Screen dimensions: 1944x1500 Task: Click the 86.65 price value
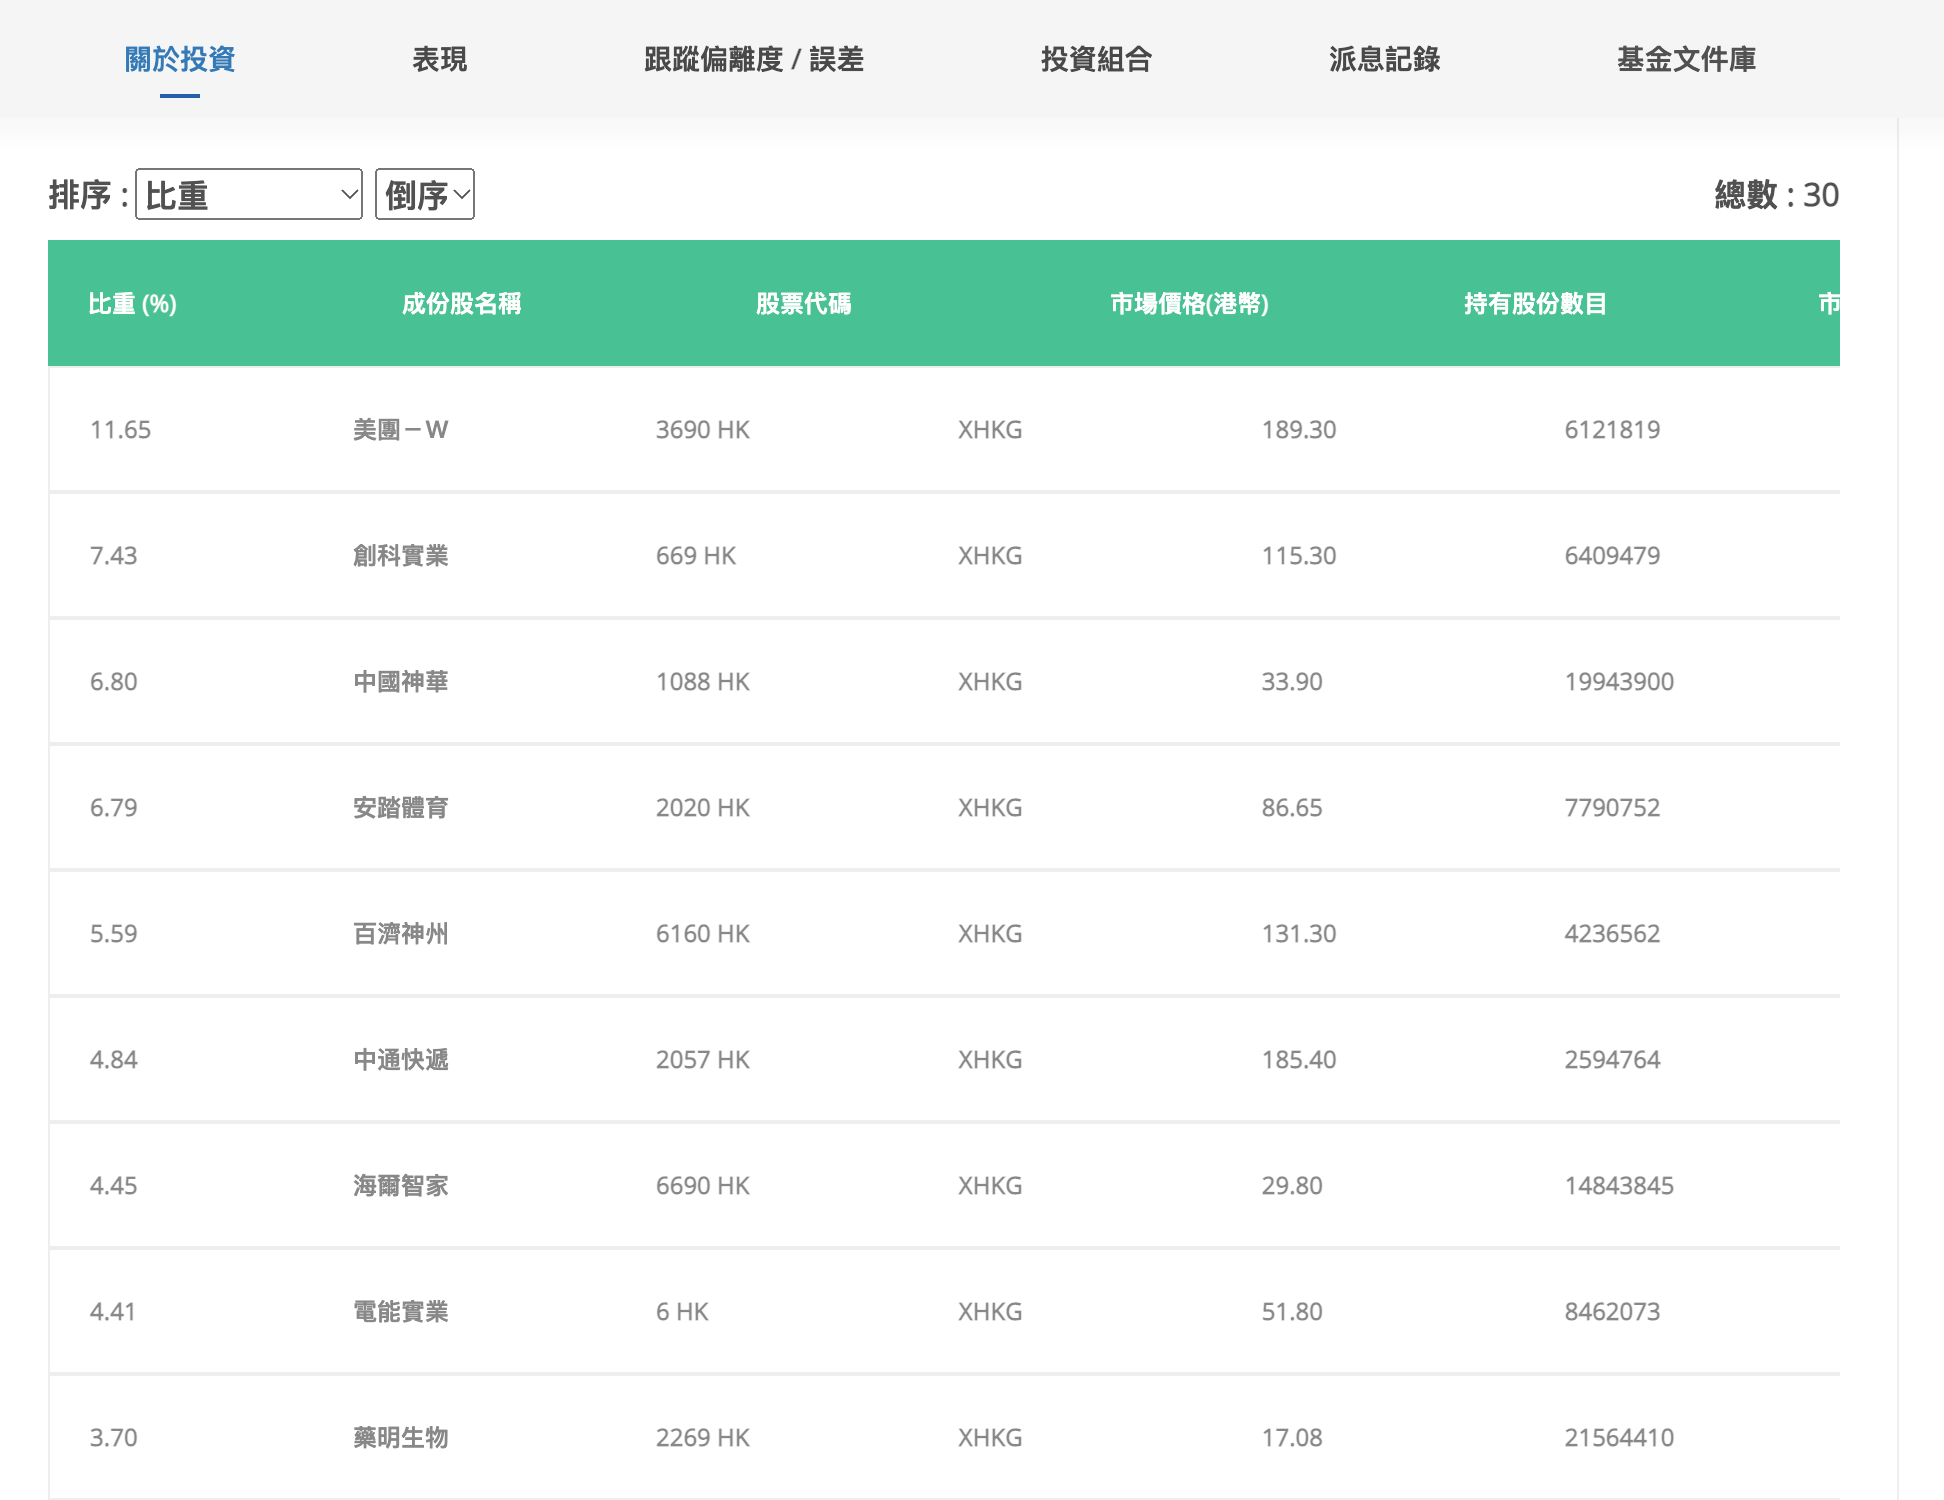[x=1292, y=808]
